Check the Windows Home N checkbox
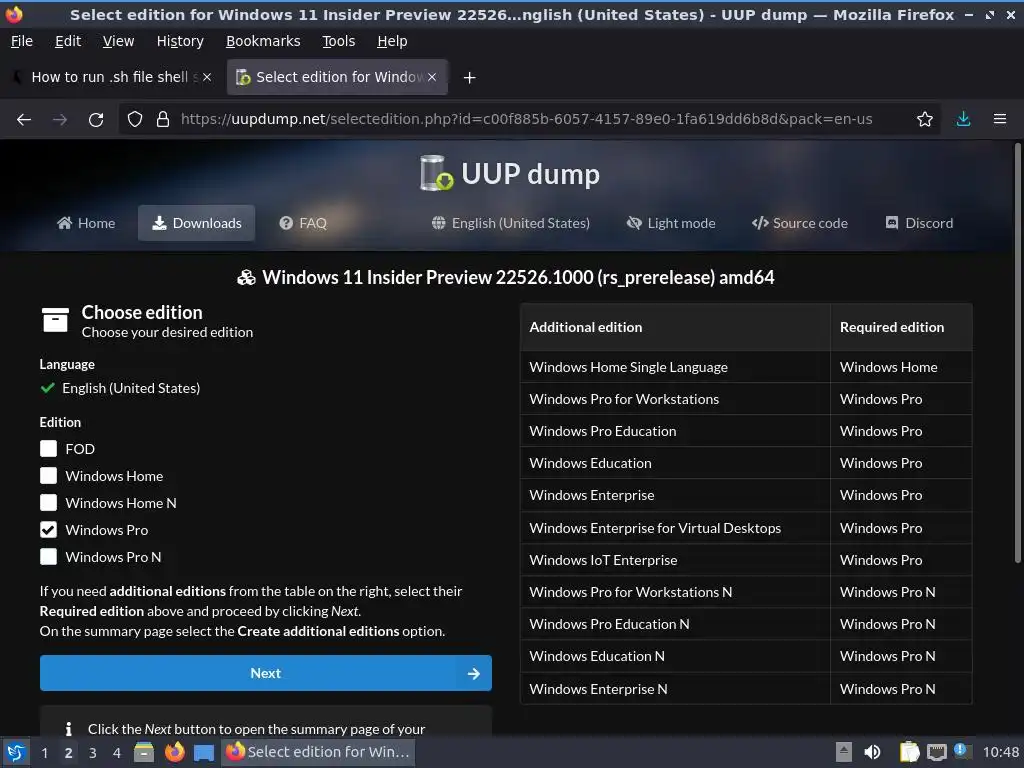This screenshot has width=1024, height=768. pos(48,503)
